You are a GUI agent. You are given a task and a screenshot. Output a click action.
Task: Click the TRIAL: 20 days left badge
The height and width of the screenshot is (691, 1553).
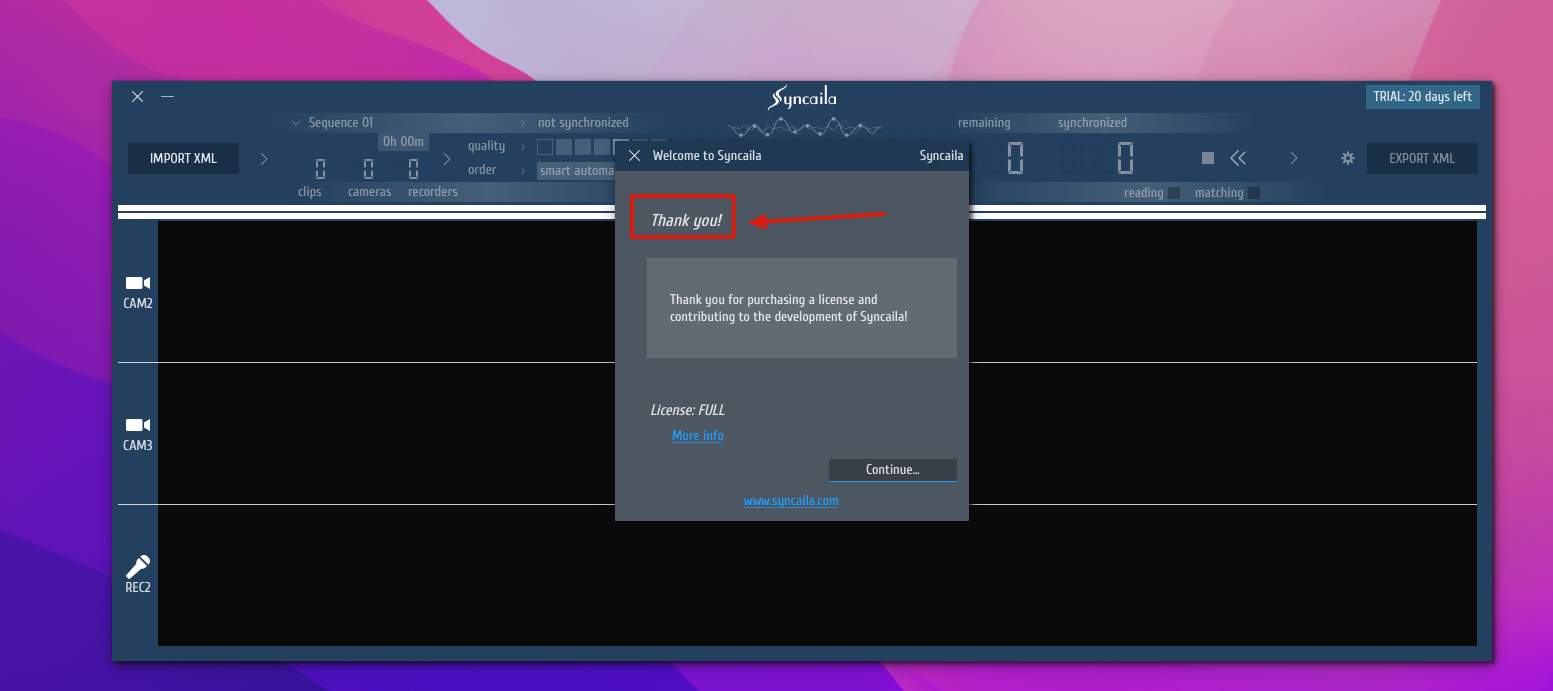pos(1422,97)
